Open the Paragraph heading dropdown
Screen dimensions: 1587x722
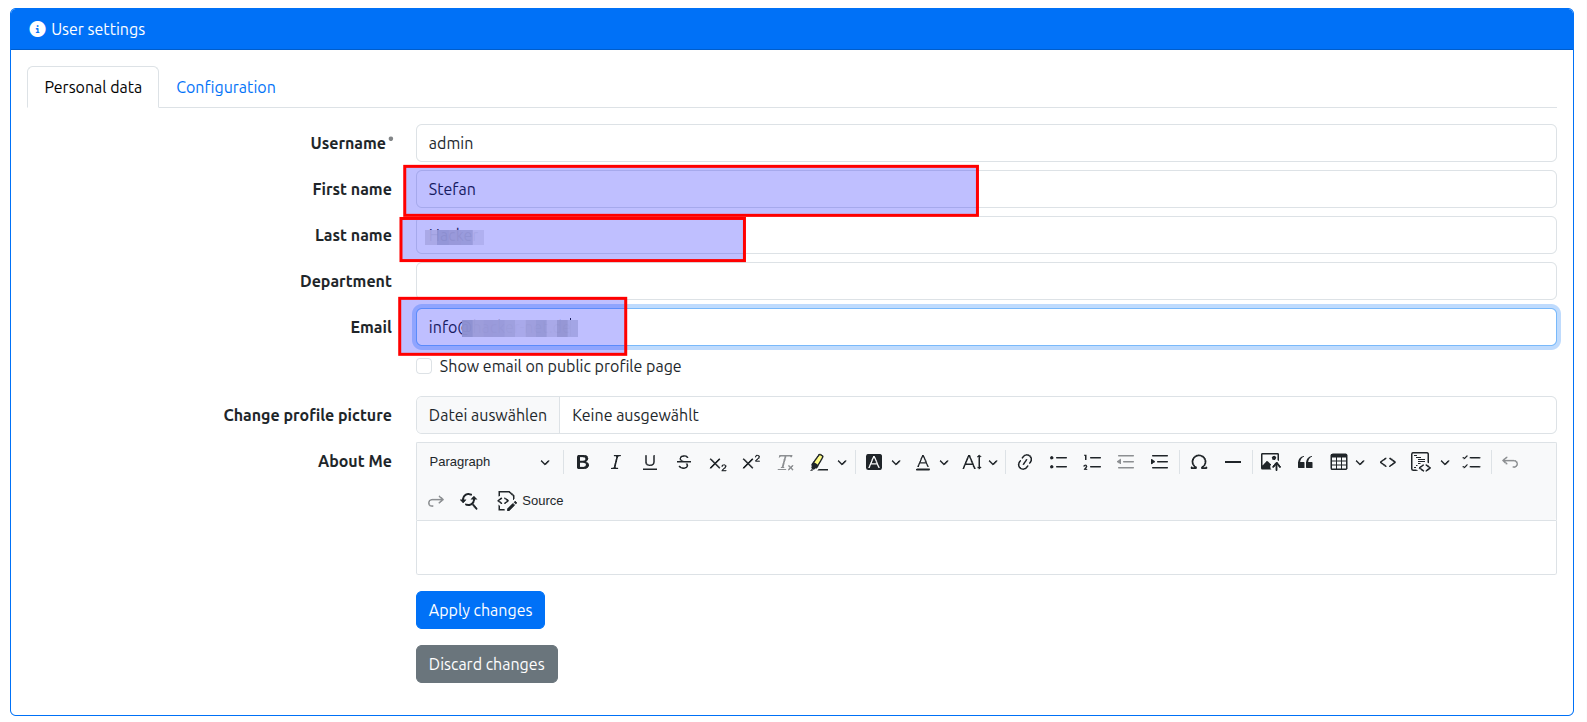coord(489,462)
